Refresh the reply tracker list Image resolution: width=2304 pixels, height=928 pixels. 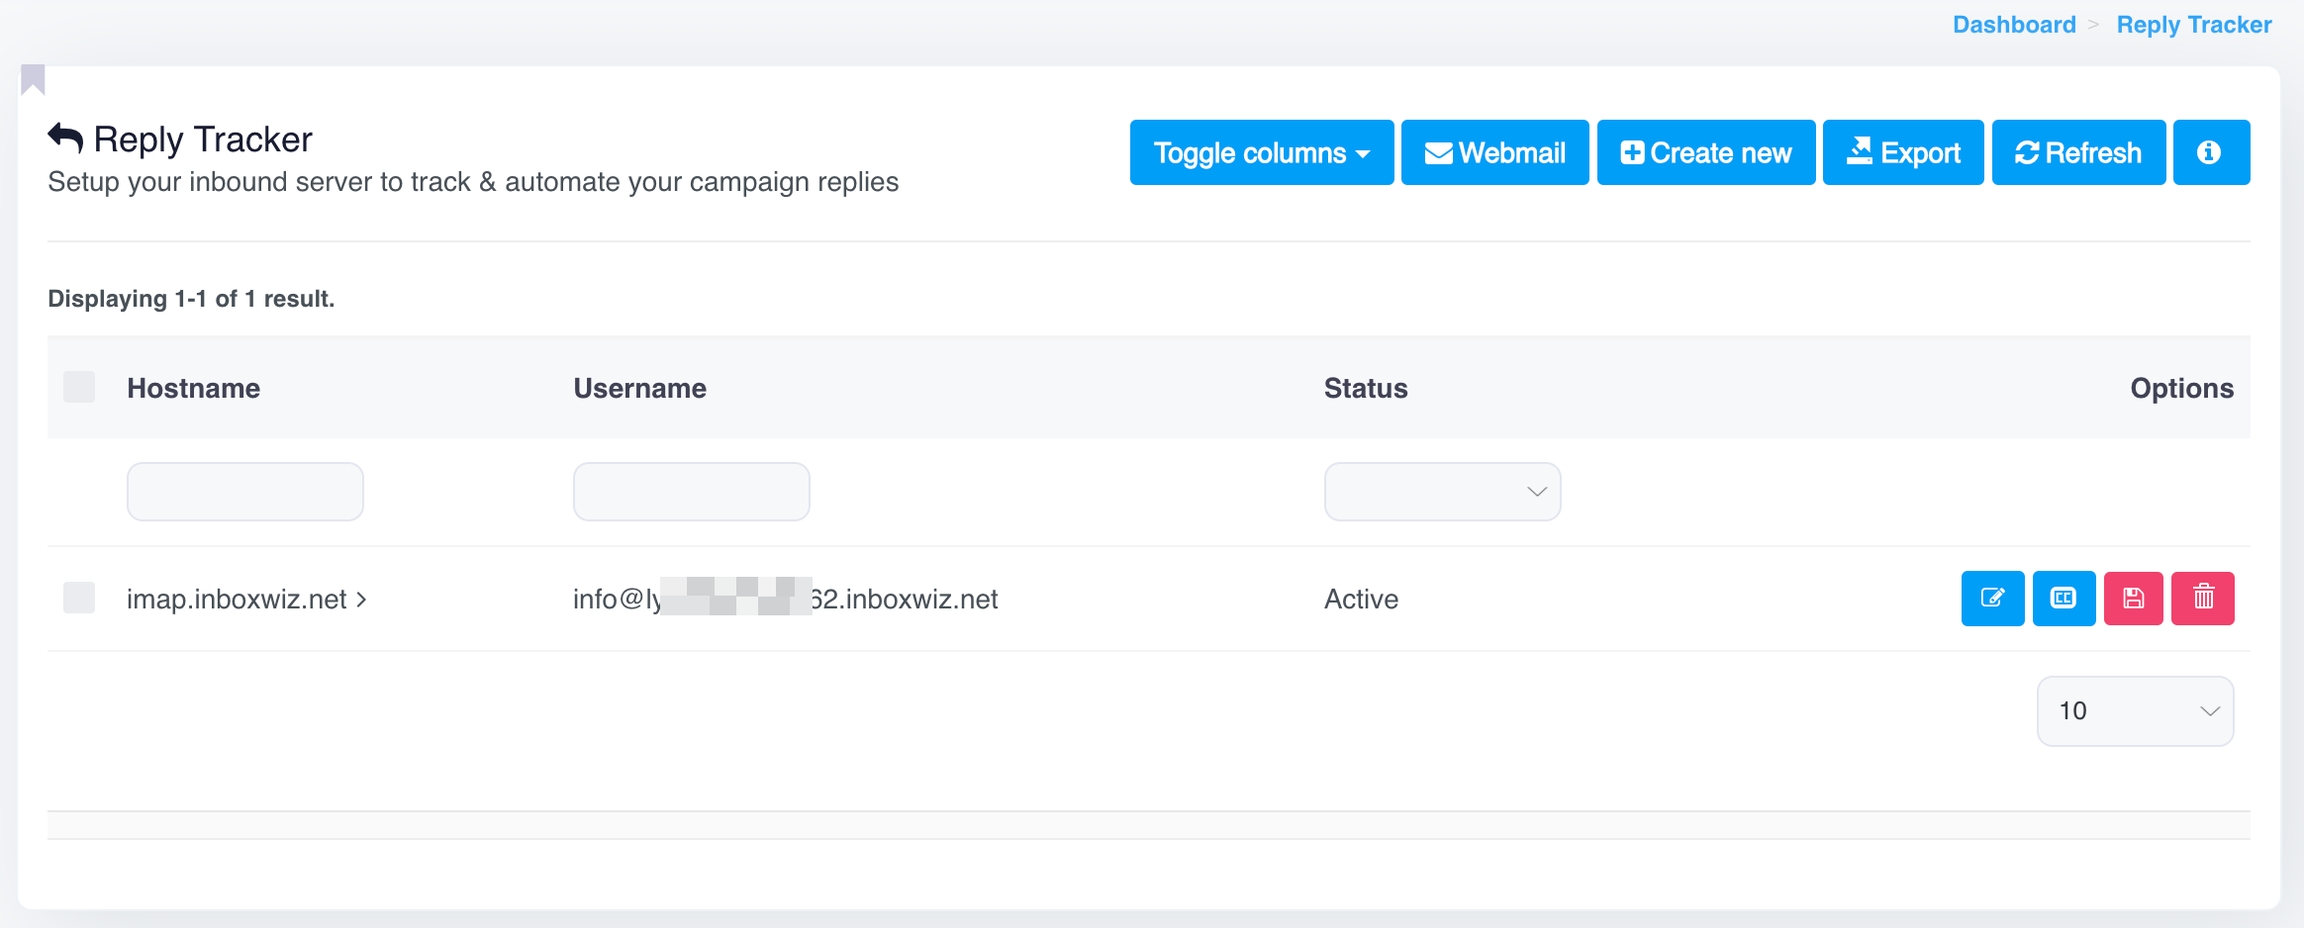[2078, 152]
